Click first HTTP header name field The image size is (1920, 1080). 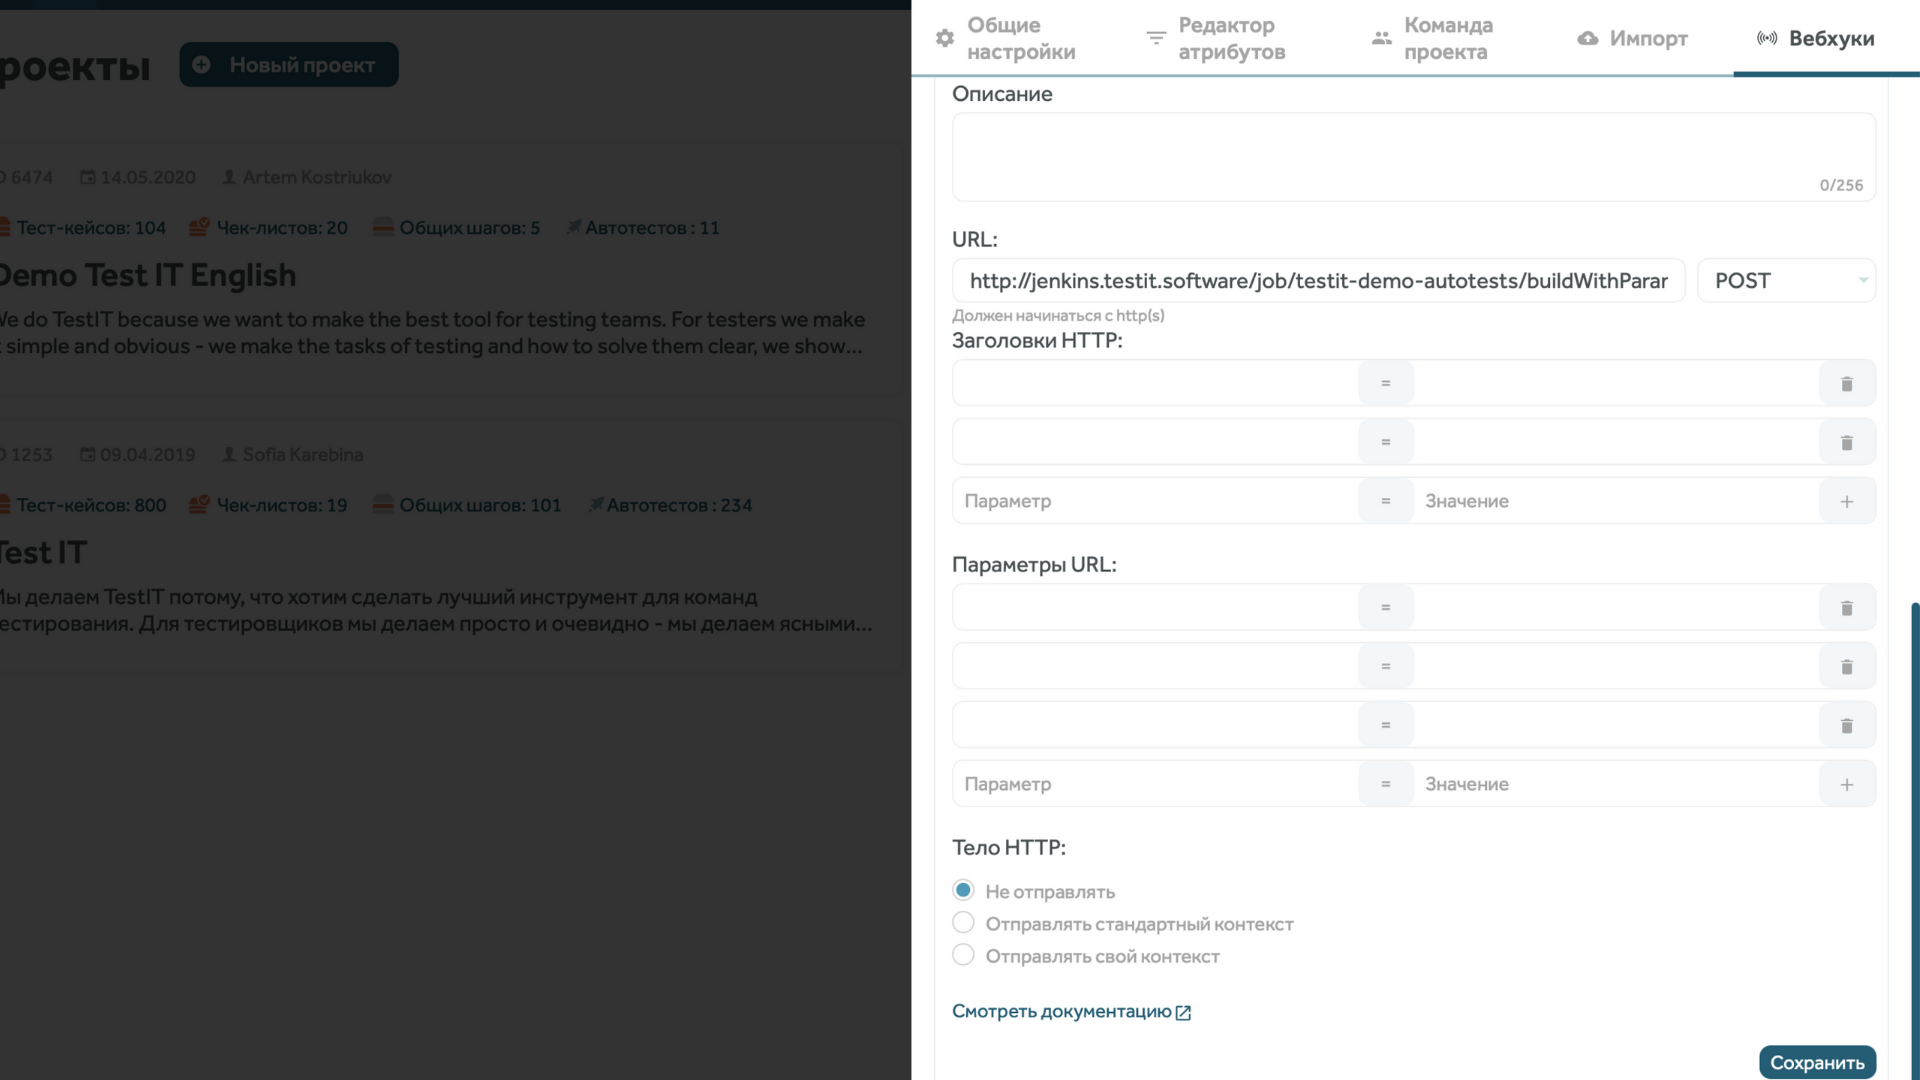point(1155,383)
